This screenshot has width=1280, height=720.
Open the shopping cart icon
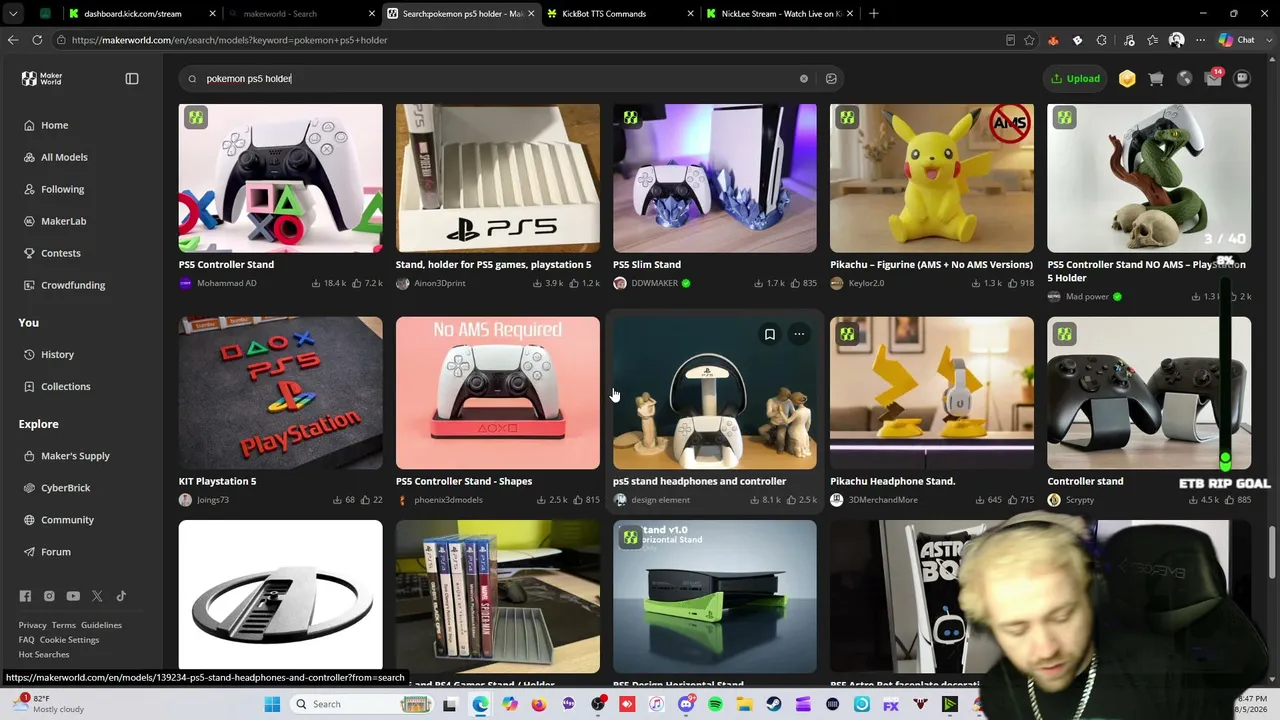[1156, 79]
